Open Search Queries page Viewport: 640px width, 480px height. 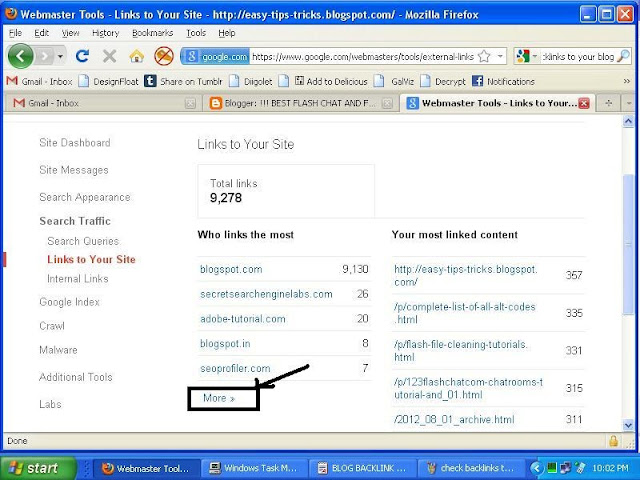tap(83, 241)
